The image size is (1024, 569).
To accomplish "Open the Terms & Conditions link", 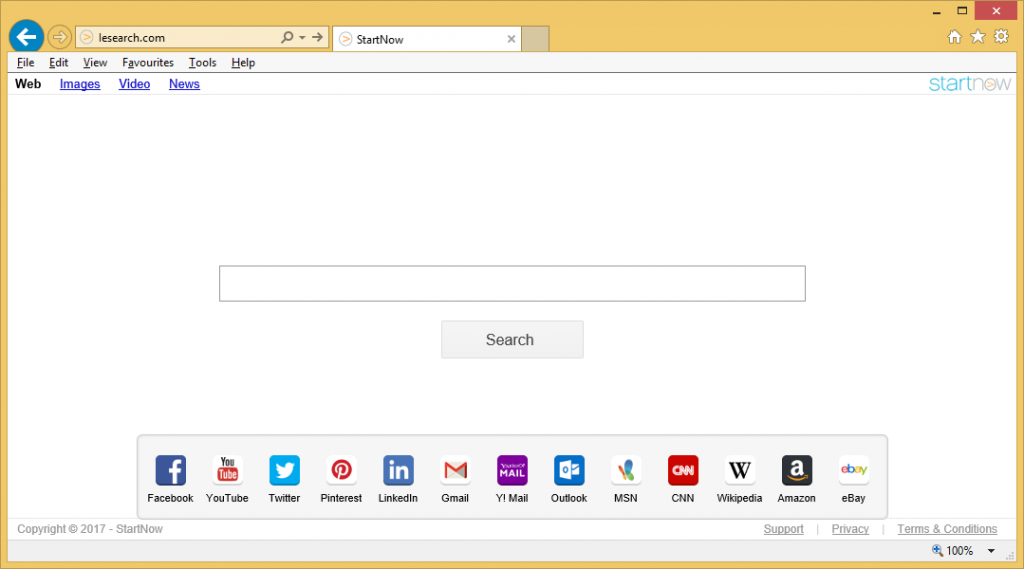I will point(946,529).
